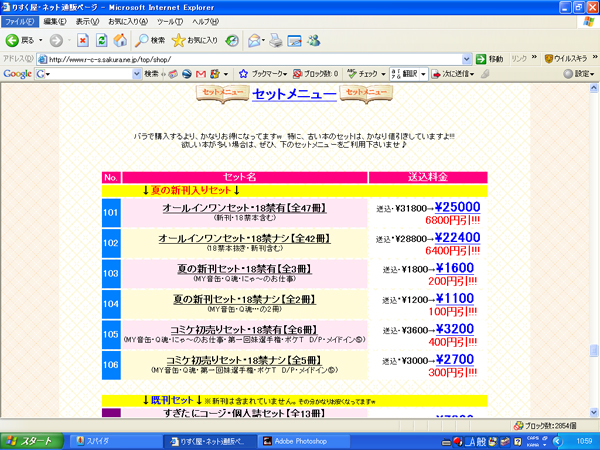Refresh the page with green arrows icon
Image resolution: width=600 pixels, height=450 pixels.
coord(101,40)
